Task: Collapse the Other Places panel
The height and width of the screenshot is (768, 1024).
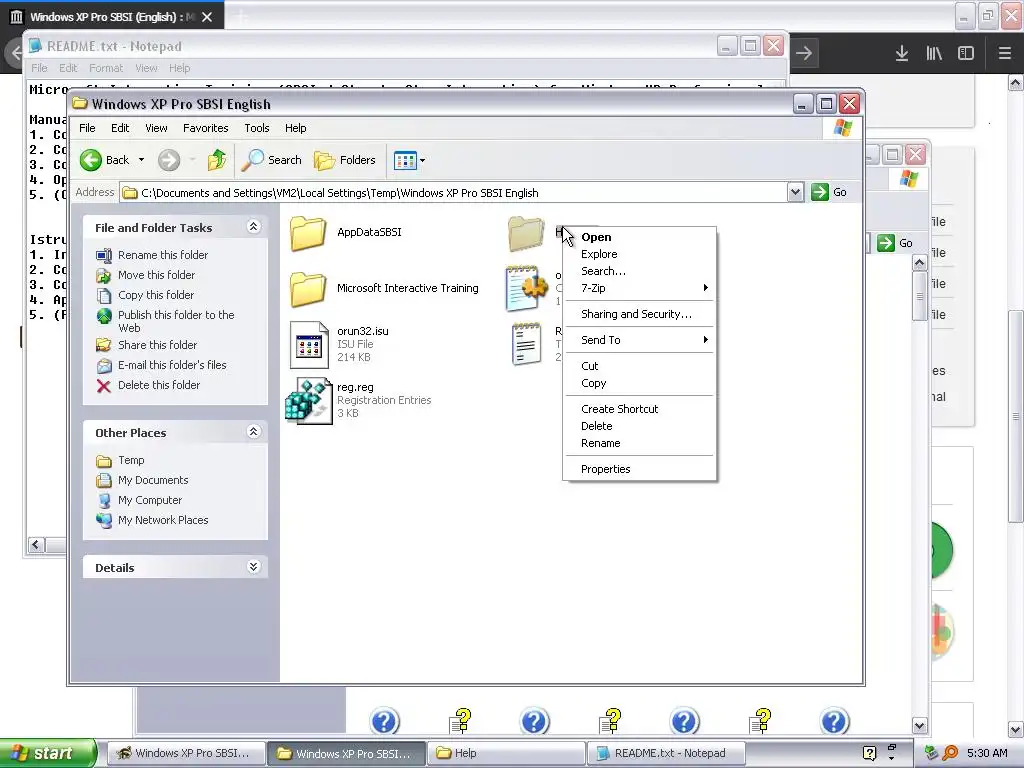Action: [x=253, y=432]
